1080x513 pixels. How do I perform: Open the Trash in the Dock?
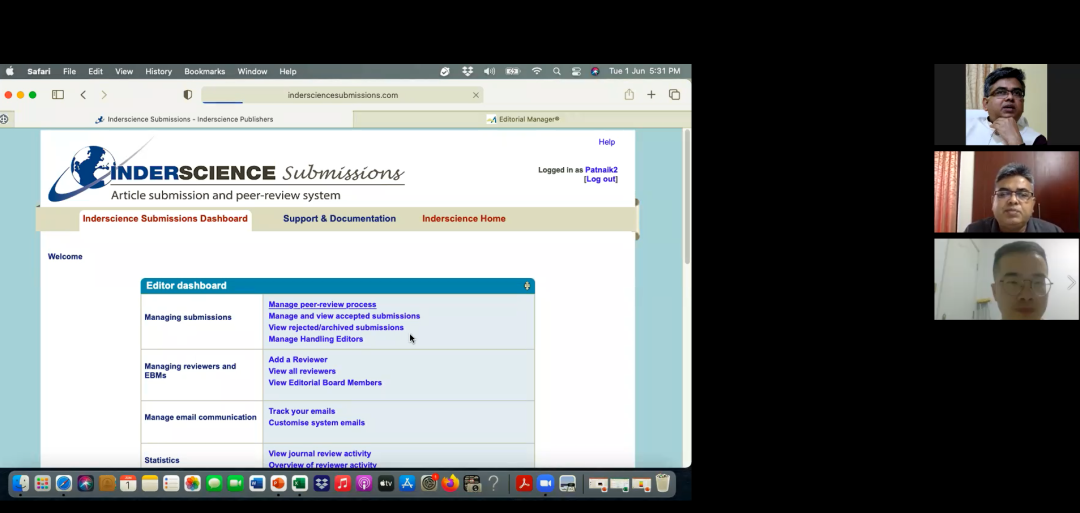[663, 483]
